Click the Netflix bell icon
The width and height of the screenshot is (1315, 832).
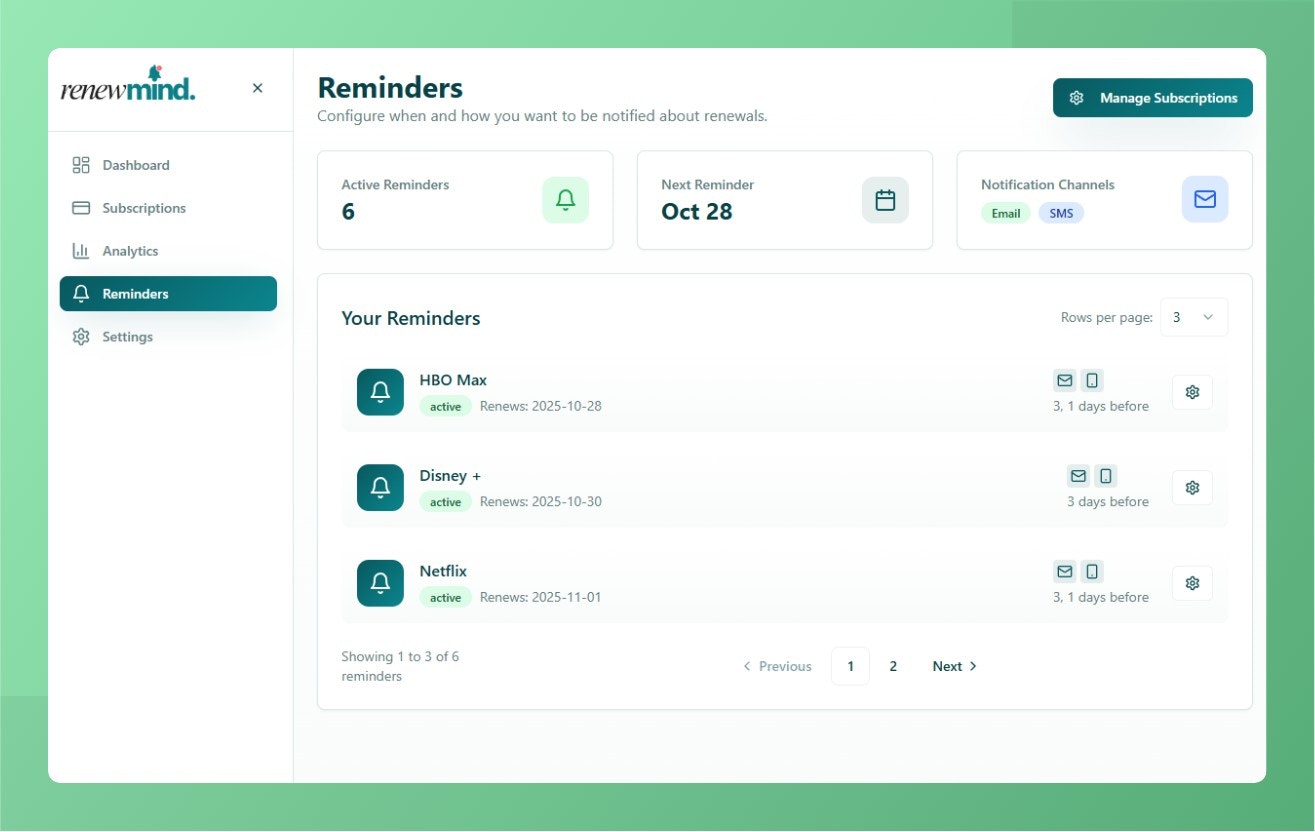380,583
